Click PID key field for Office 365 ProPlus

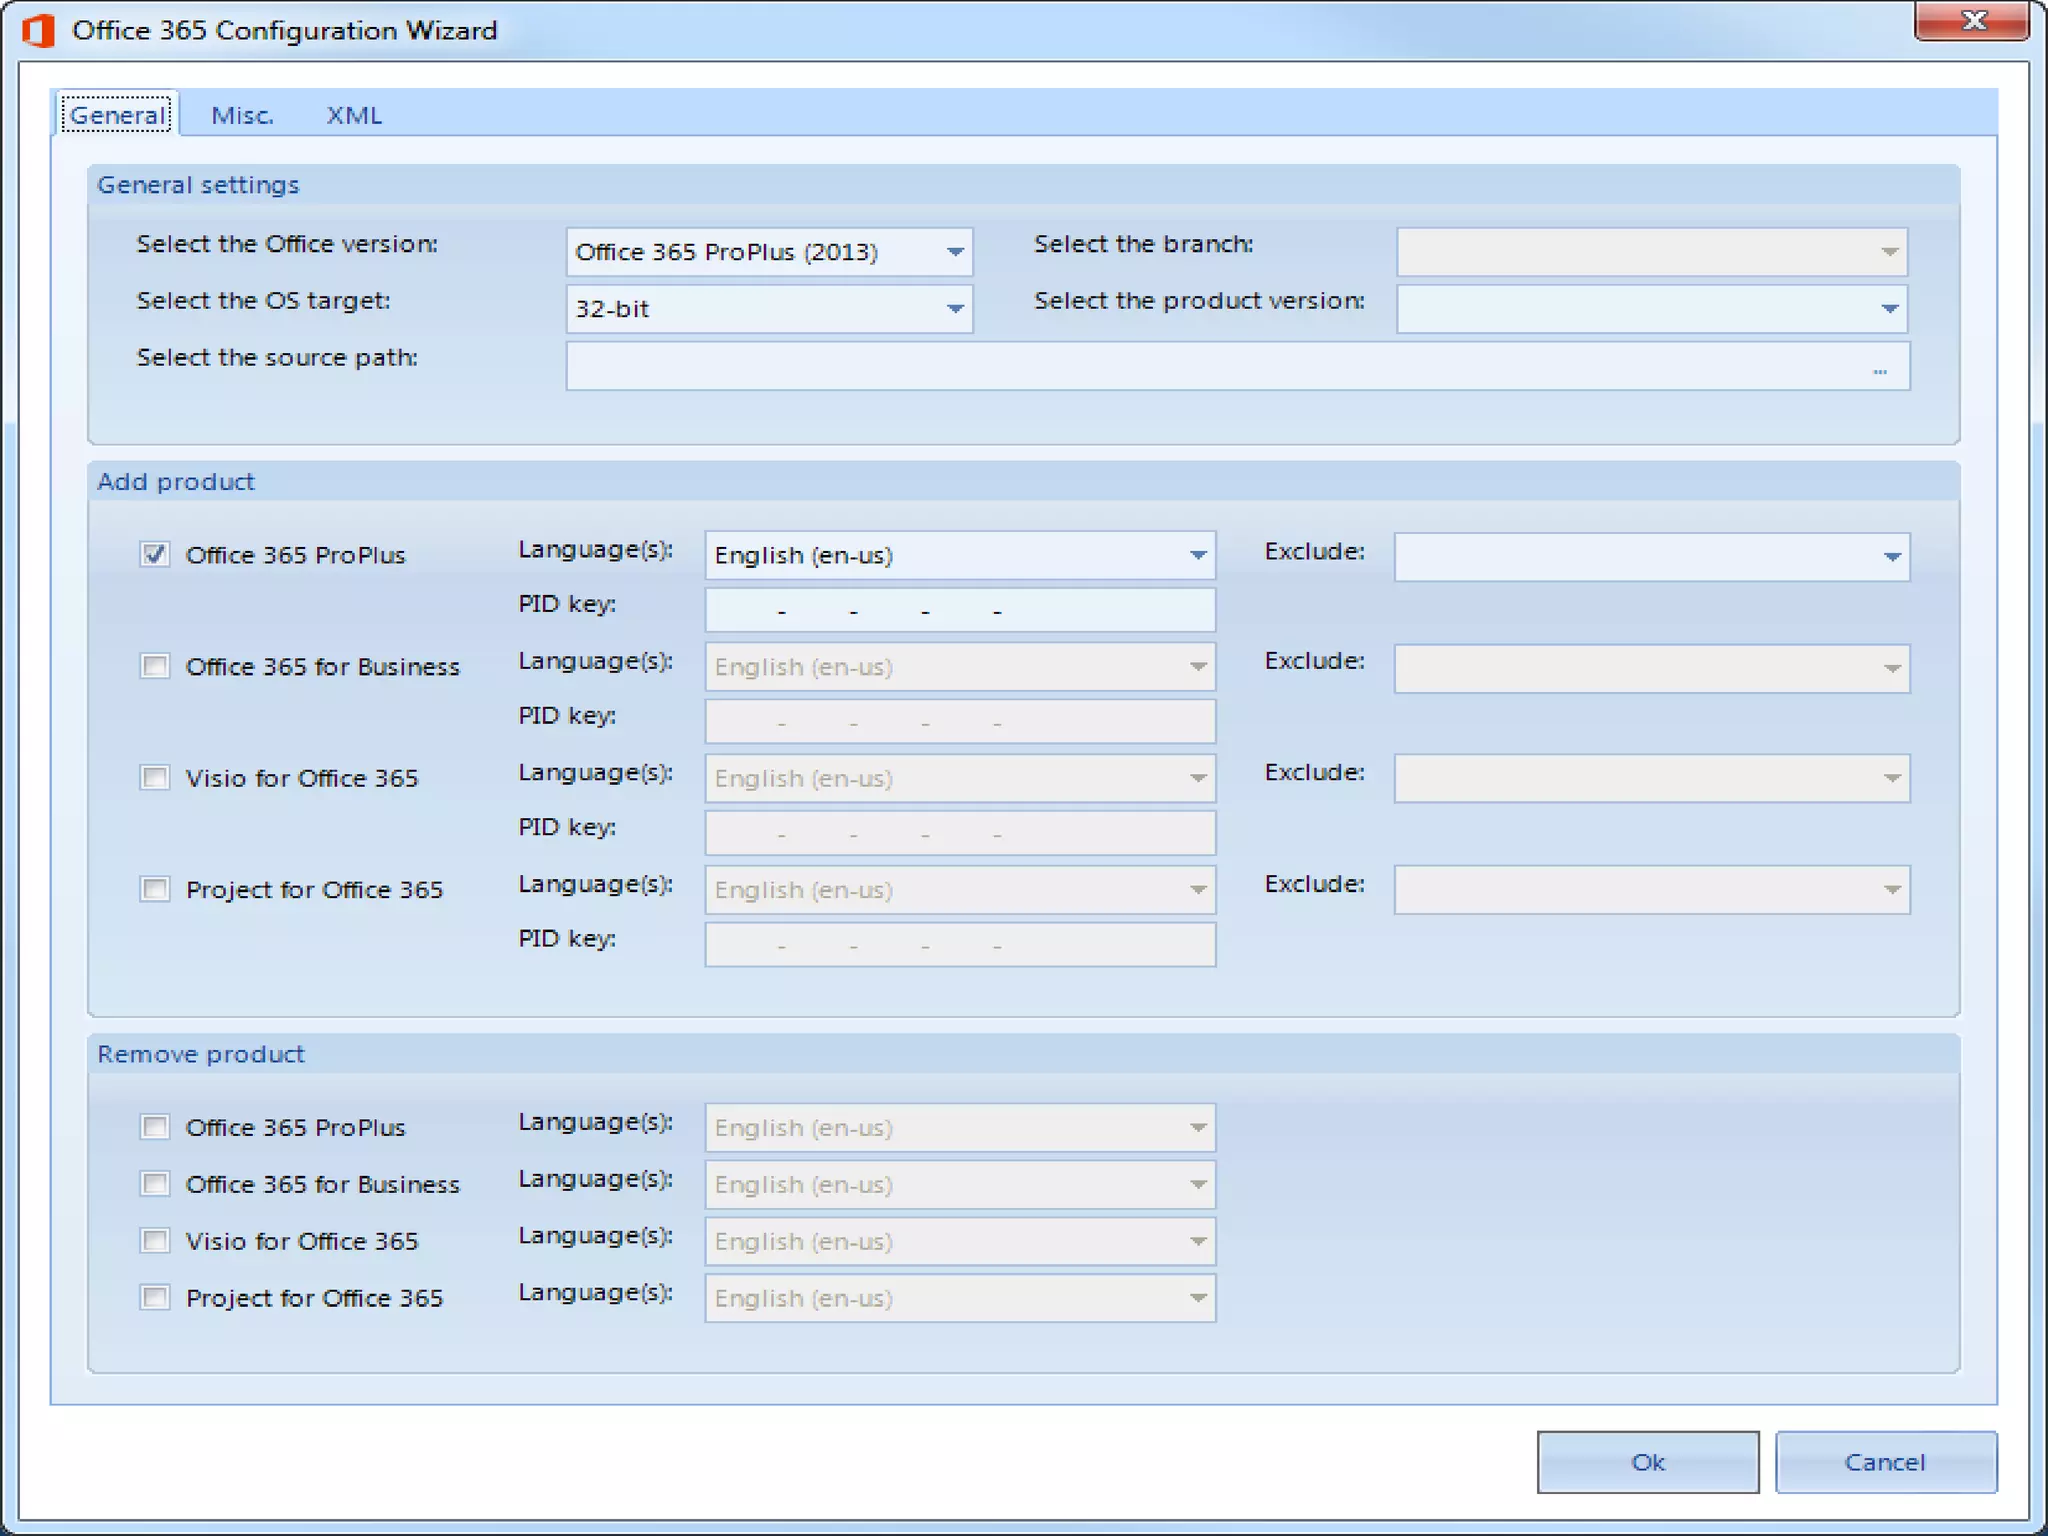pyautogui.click(x=960, y=610)
